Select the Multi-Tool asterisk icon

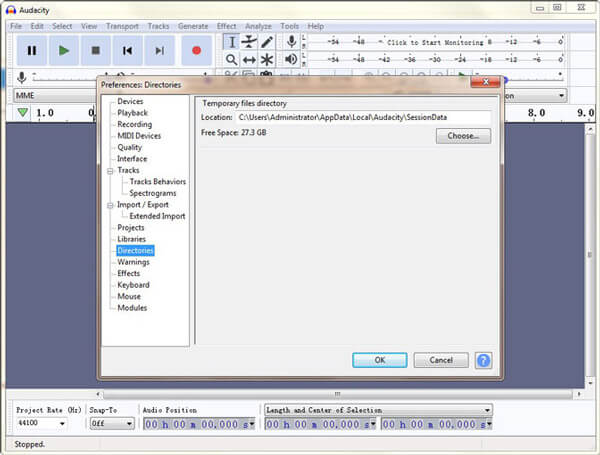click(x=267, y=59)
